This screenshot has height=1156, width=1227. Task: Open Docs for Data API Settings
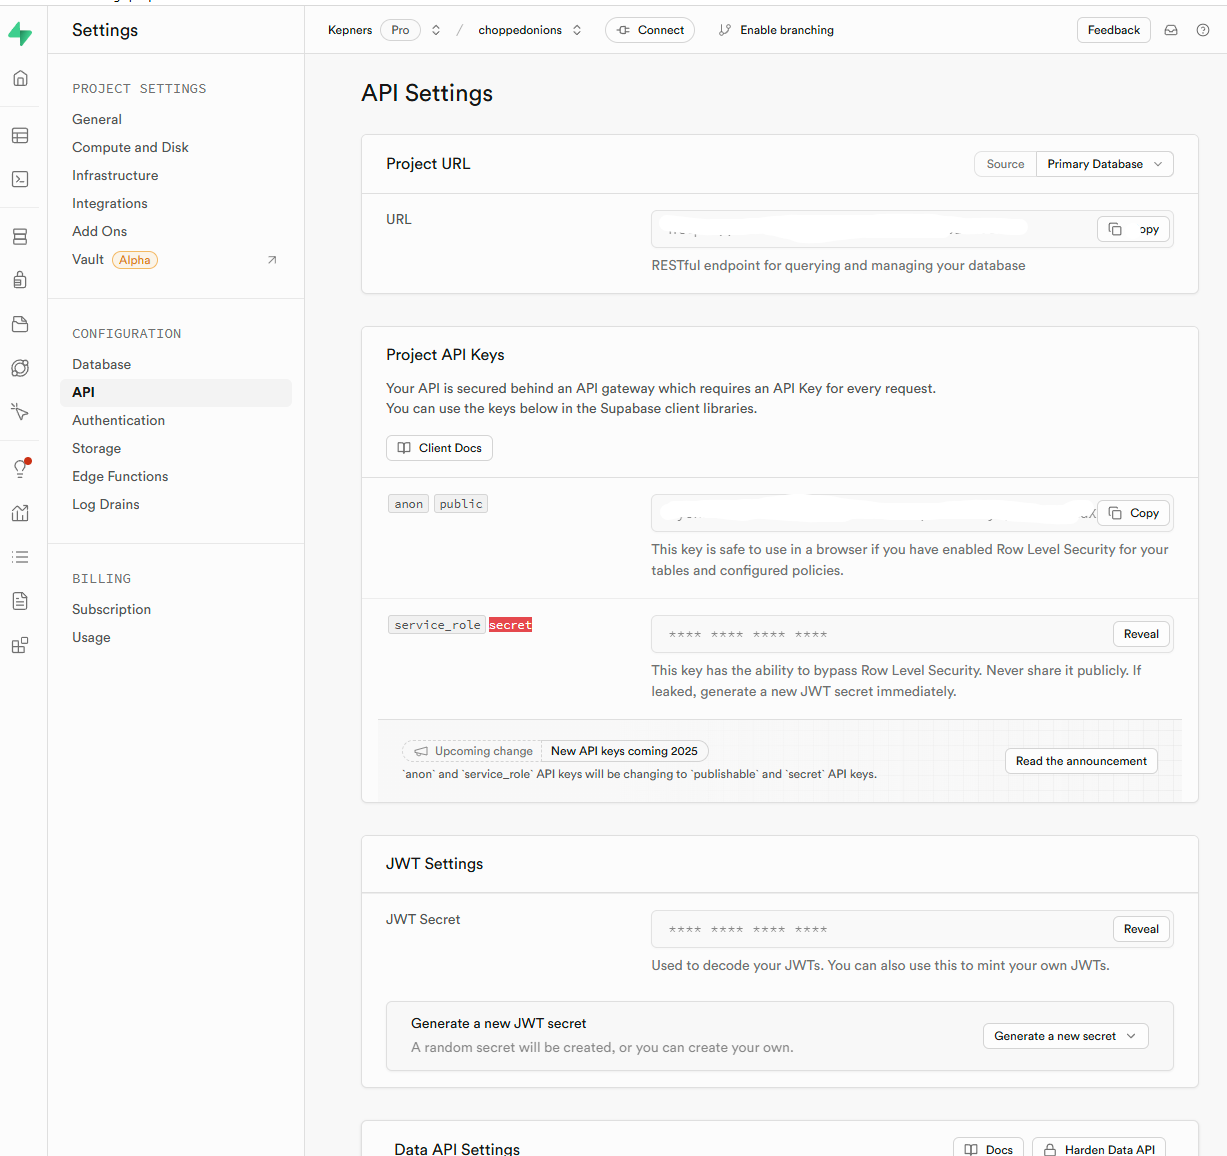tap(988, 1149)
